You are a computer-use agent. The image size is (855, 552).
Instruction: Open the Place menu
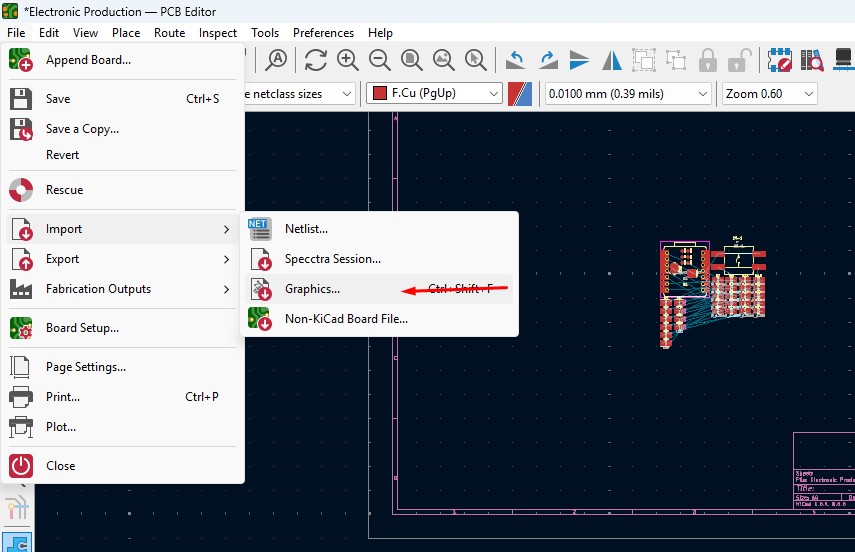tap(126, 33)
